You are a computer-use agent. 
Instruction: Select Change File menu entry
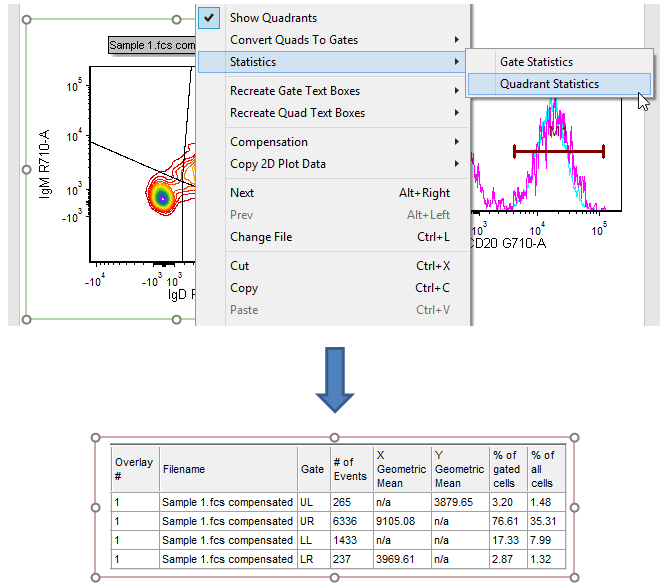(x=263, y=237)
